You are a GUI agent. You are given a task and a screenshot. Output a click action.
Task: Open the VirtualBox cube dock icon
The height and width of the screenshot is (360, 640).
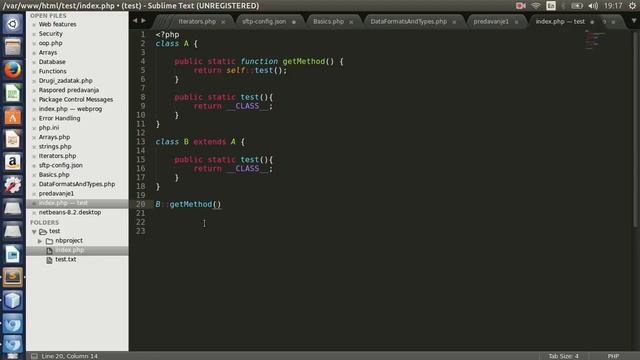[x=13, y=300]
